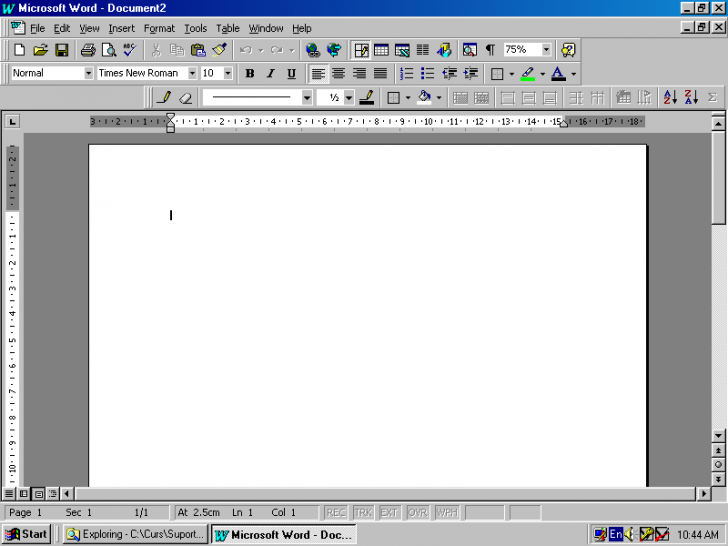Screen dimensions: 728x546
Task: Click the Insert Table icon
Action: tap(381, 50)
